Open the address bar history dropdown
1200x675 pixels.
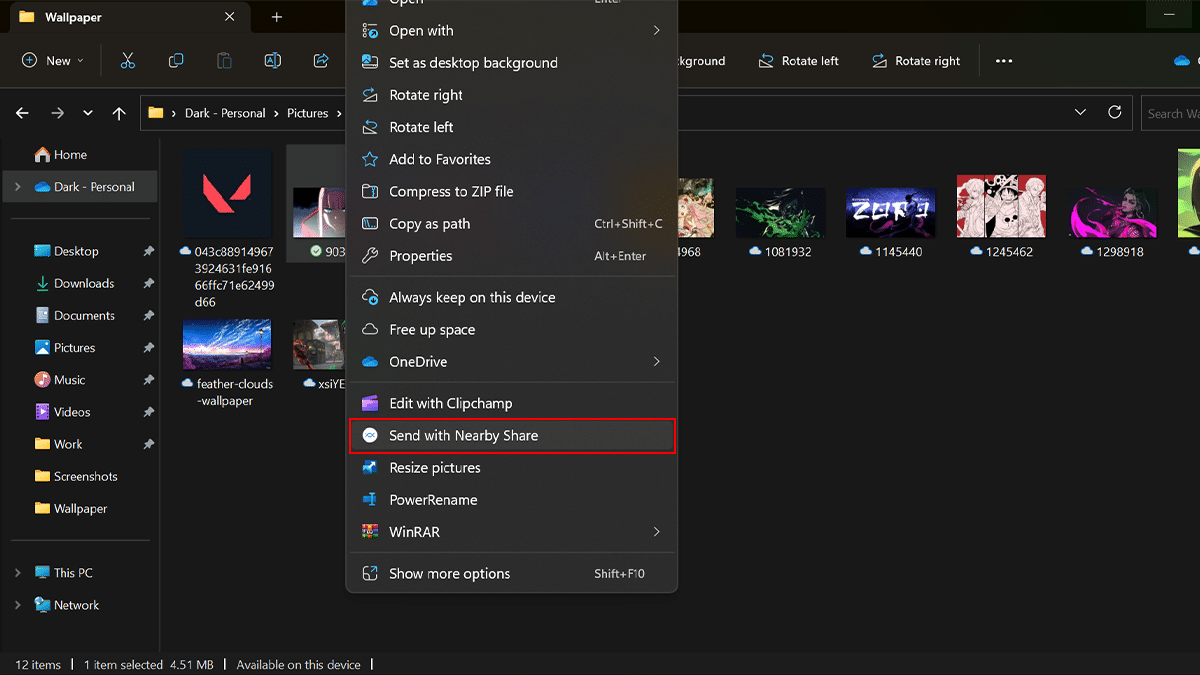tap(1080, 113)
